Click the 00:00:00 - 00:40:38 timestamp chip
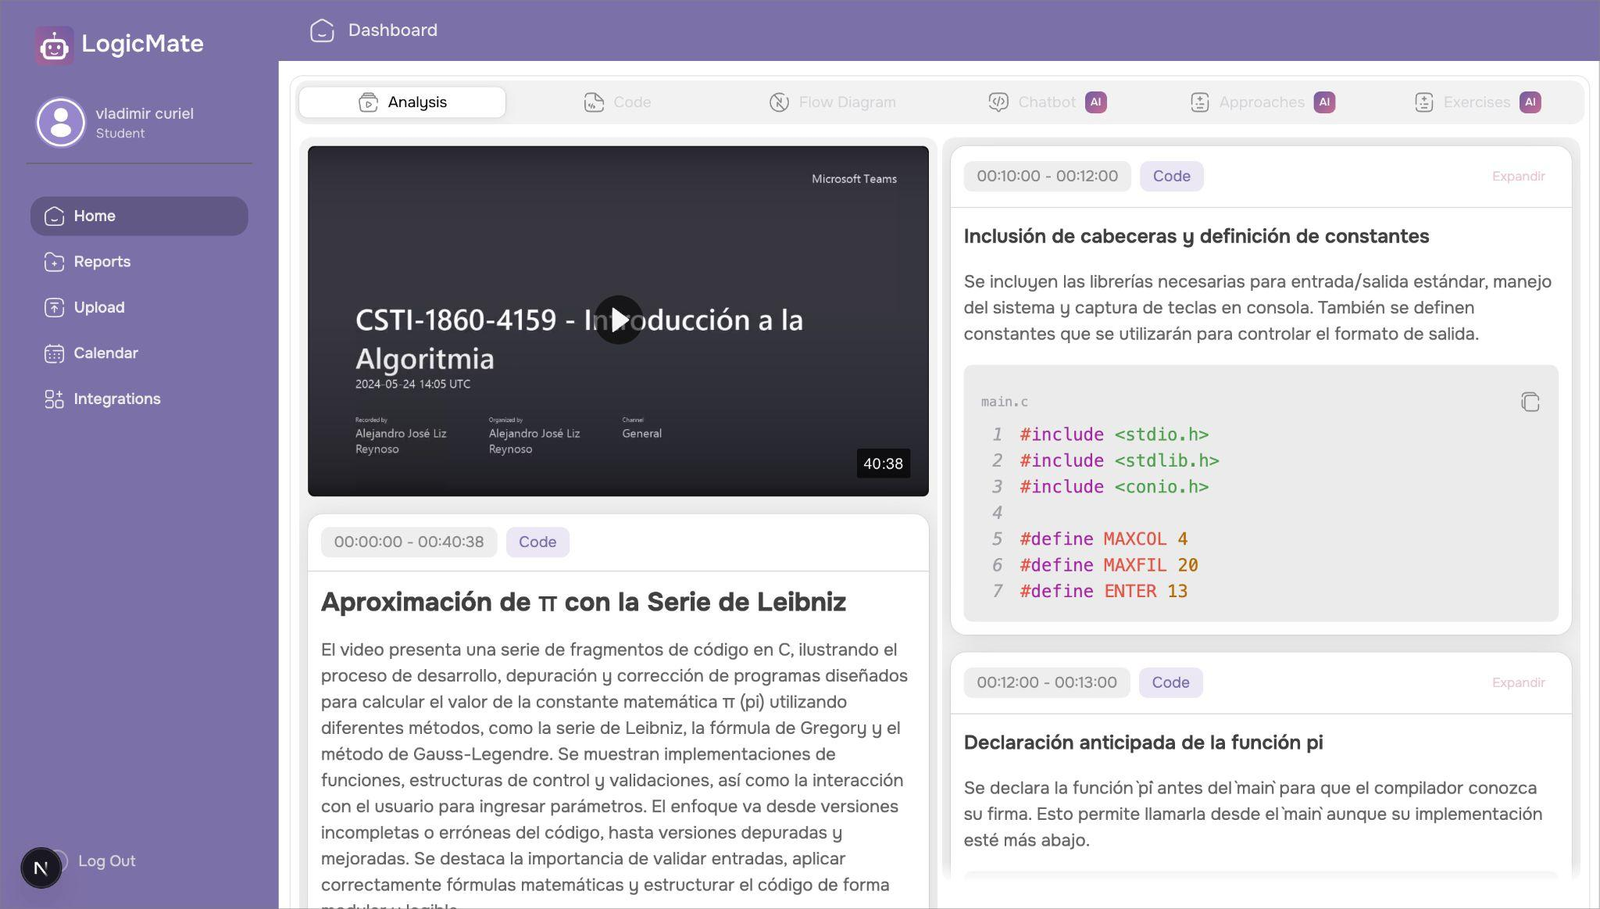 pyautogui.click(x=409, y=542)
